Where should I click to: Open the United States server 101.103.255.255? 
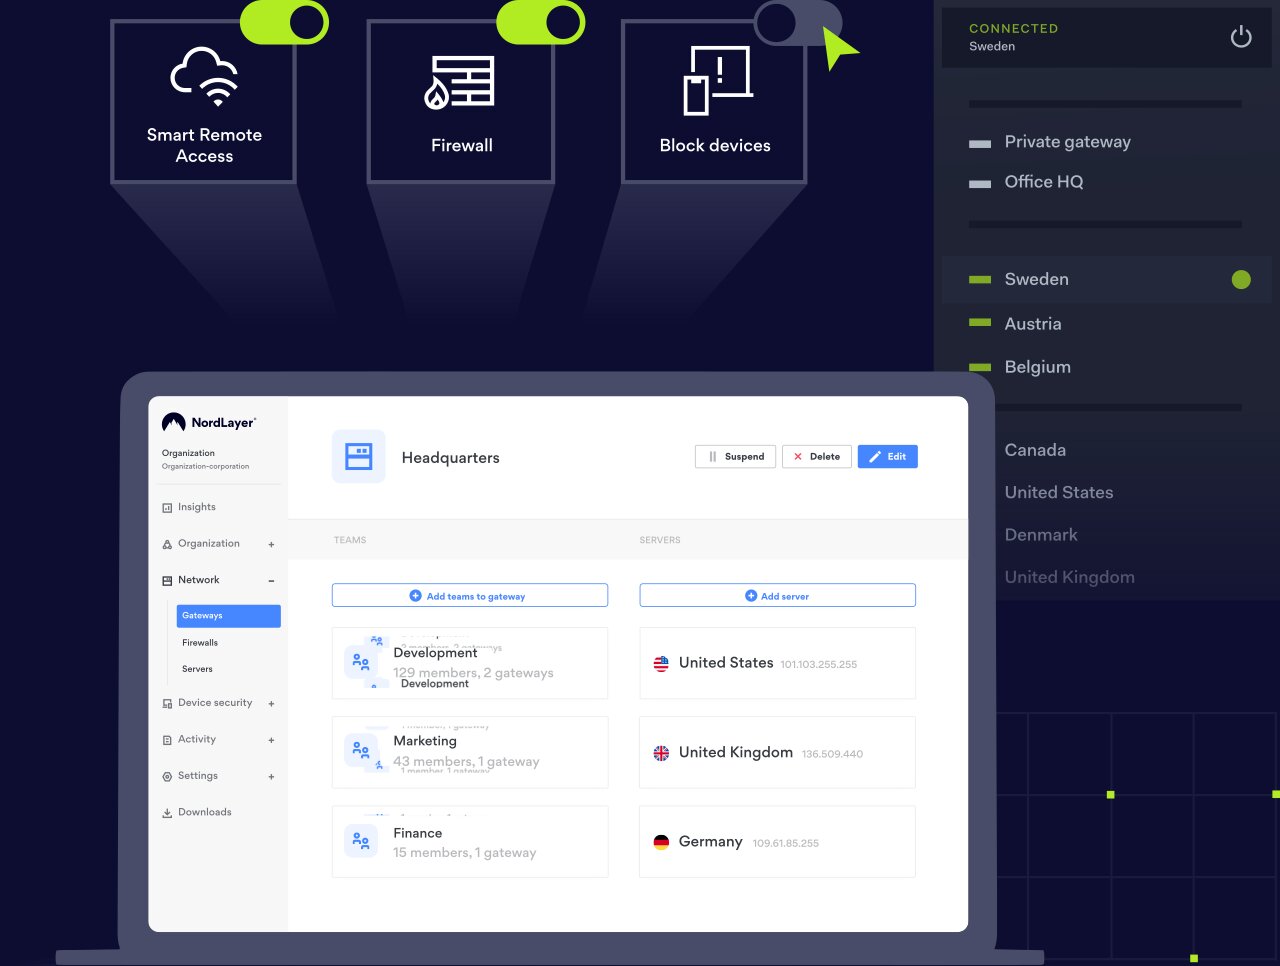777,663
